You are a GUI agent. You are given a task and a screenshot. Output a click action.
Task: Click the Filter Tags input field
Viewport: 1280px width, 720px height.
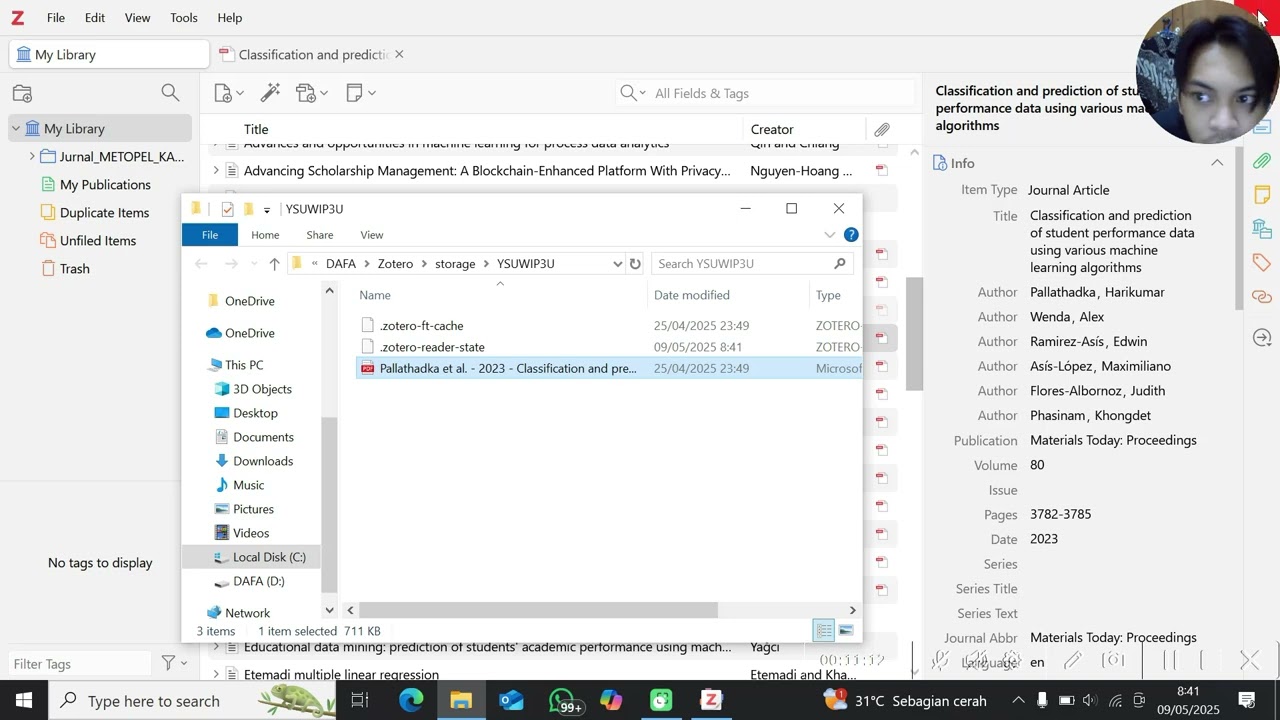(x=80, y=663)
